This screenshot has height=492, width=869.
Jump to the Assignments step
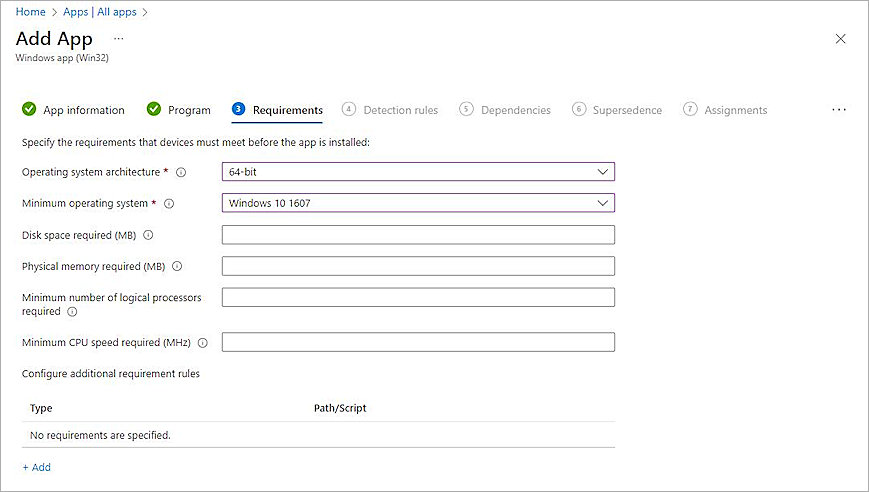[725, 110]
